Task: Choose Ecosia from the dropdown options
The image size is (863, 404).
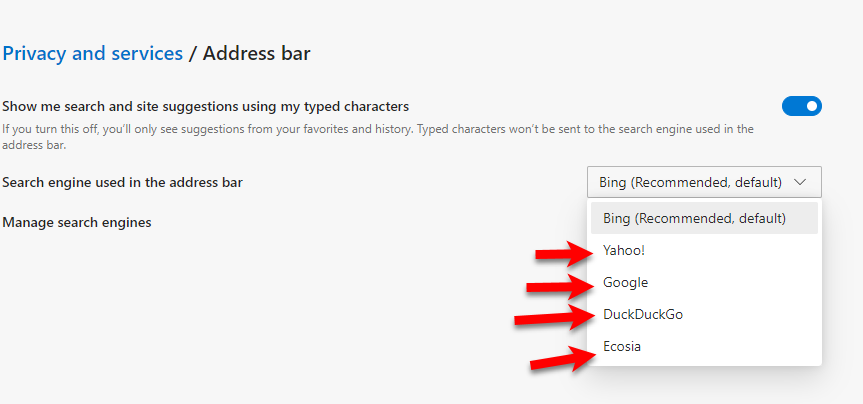Action: [622, 346]
